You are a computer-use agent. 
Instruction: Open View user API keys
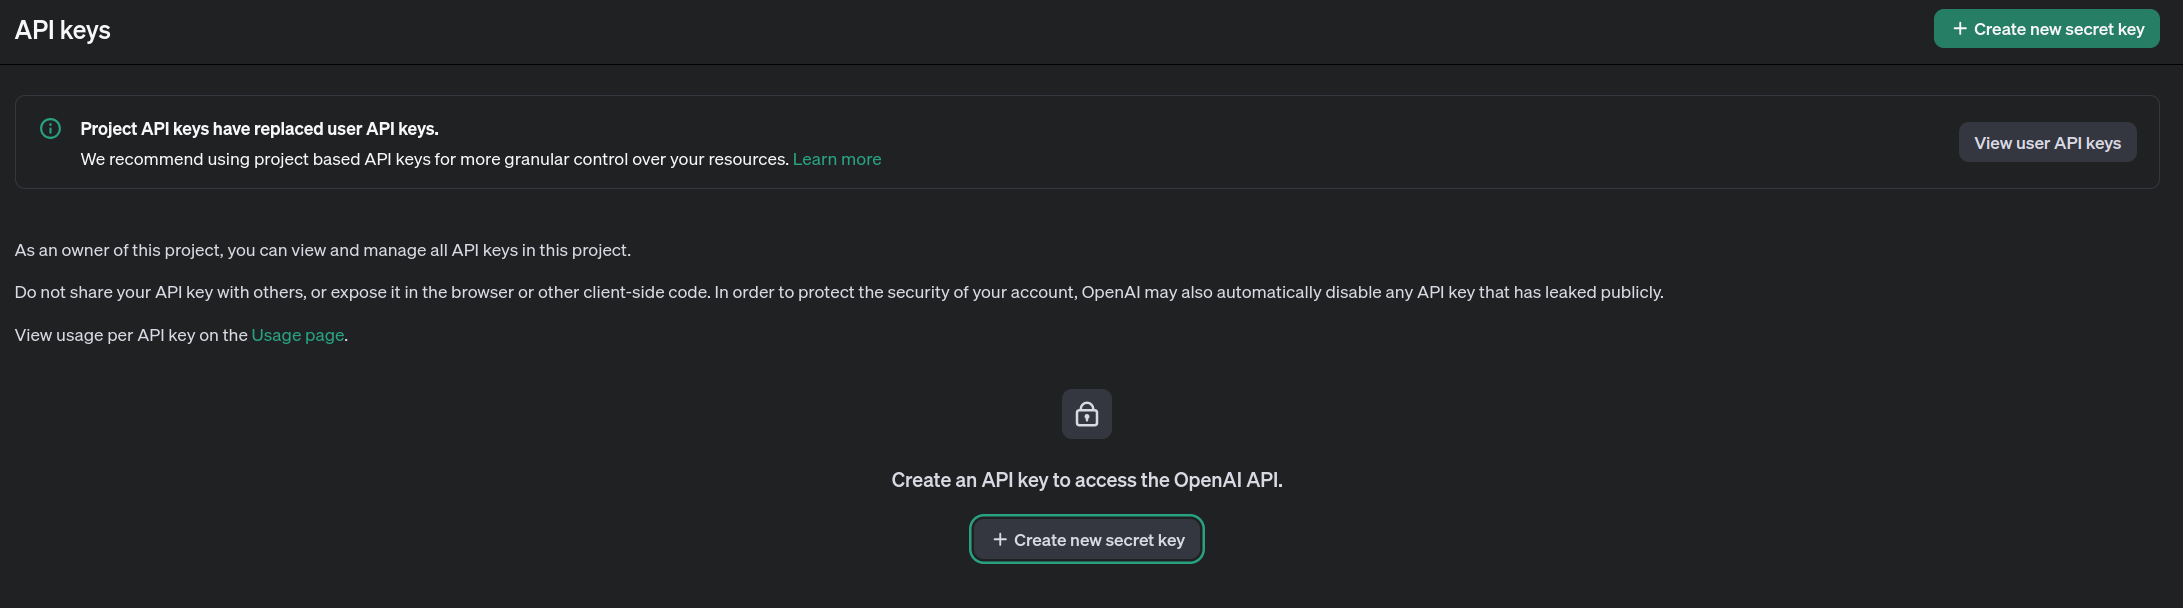[x=2046, y=143]
